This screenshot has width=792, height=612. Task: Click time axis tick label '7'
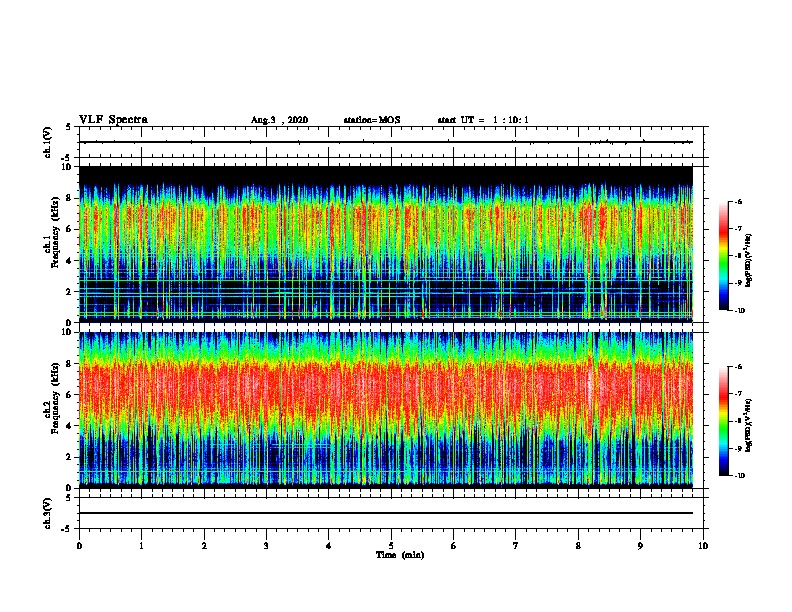(x=516, y=546)
